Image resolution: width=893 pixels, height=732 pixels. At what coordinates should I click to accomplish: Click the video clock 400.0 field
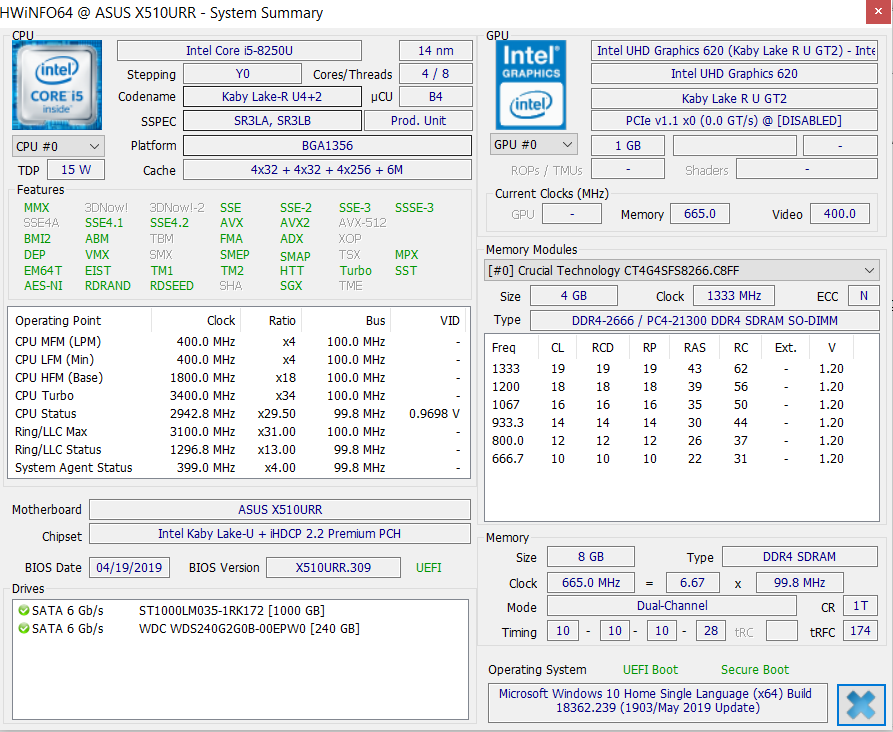click(x=839, y=214)
